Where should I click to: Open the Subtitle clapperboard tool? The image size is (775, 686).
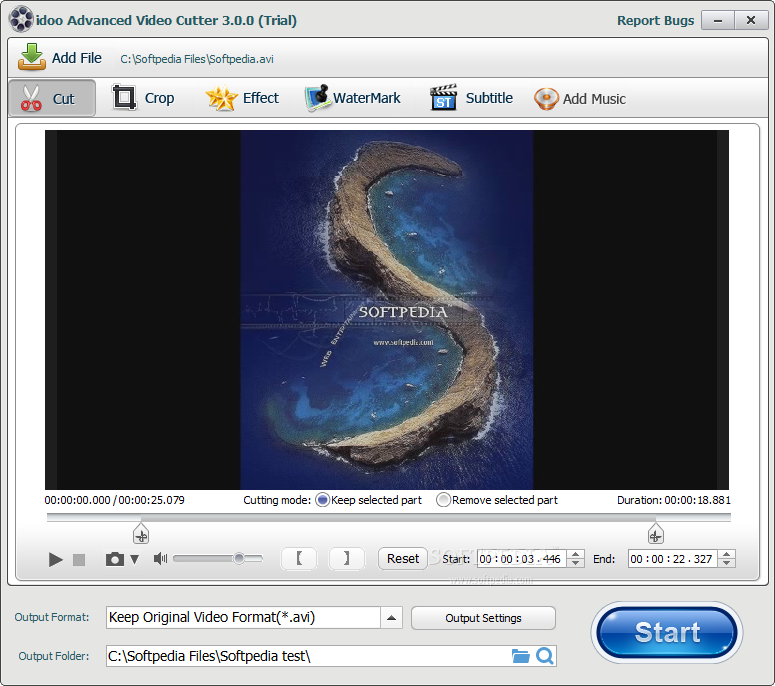[x=472, y=98]
